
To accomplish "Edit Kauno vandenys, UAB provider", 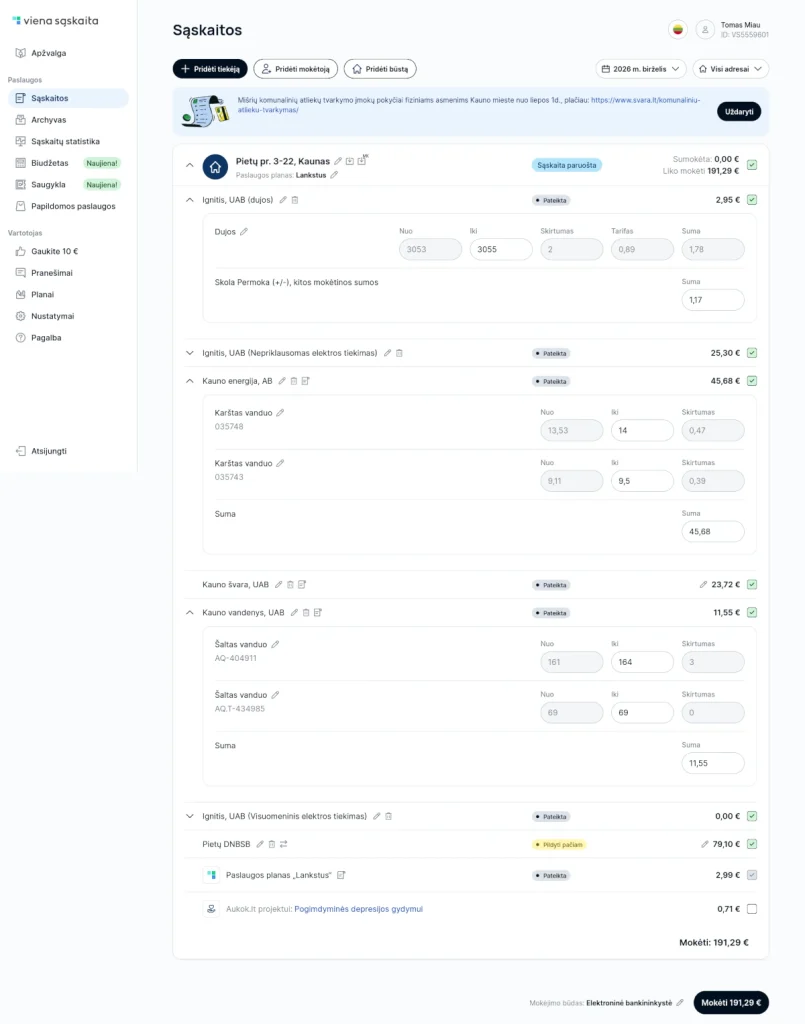I will pyautogui.click(x=294, y=613).
